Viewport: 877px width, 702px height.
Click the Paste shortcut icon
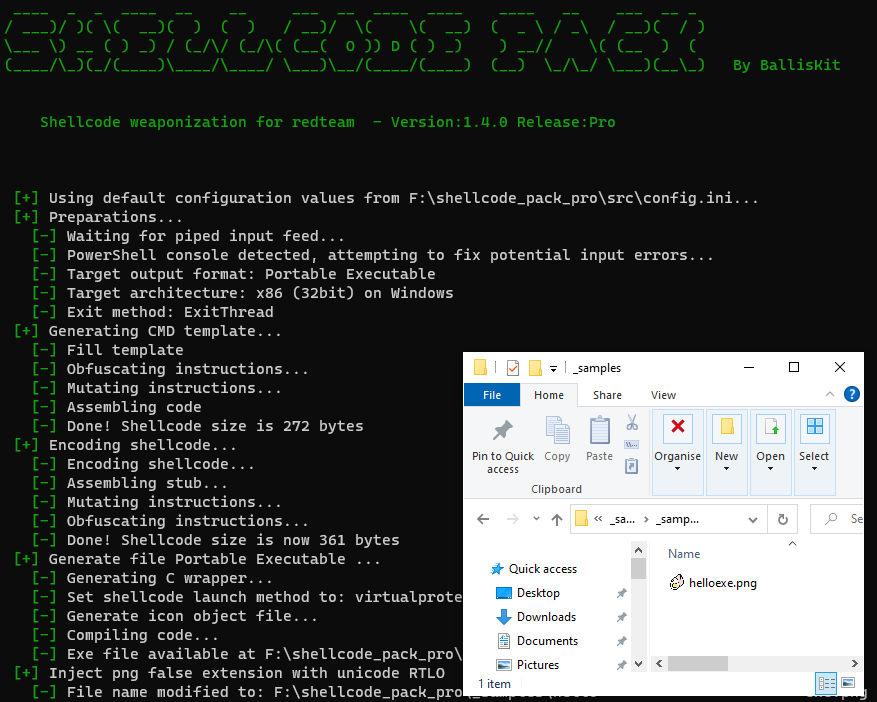tap(631, 465)
